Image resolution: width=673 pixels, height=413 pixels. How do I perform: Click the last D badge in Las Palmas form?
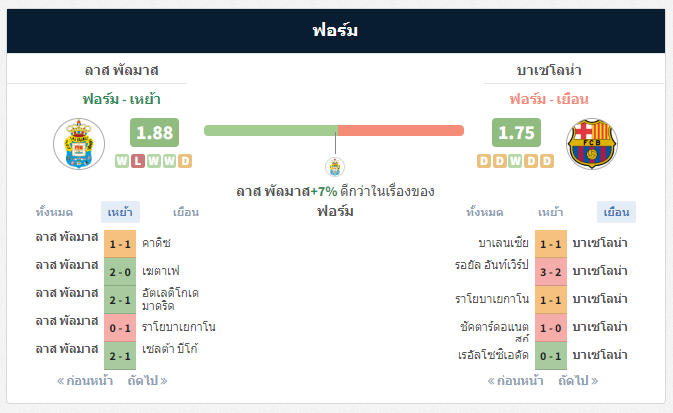(x=185, y=161)
